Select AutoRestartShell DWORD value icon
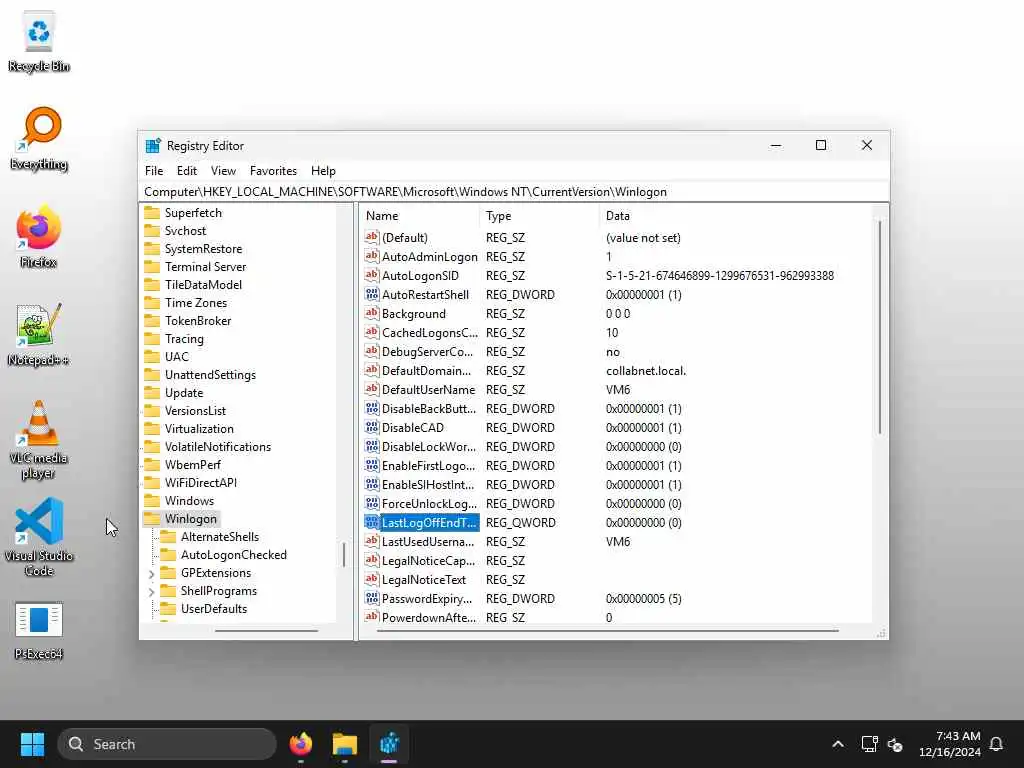This screenshot has height=768, width=1024. 372,294
